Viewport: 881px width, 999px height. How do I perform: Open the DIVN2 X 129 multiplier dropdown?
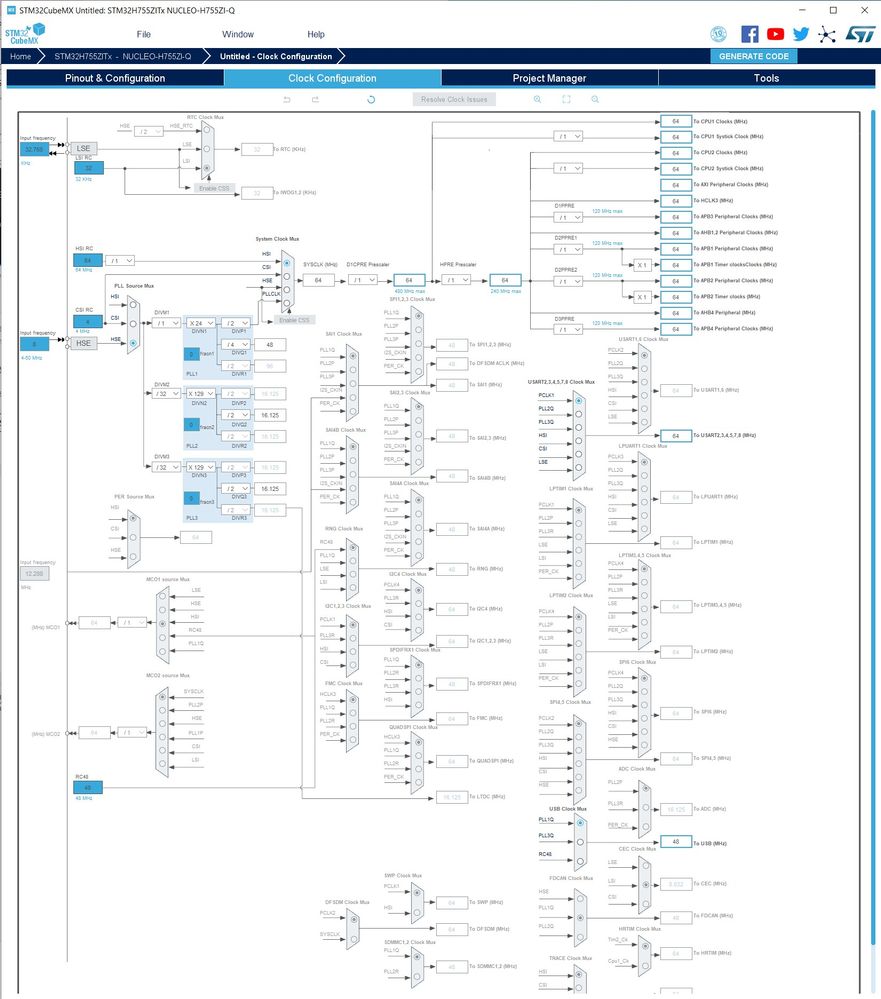point(201,394)
